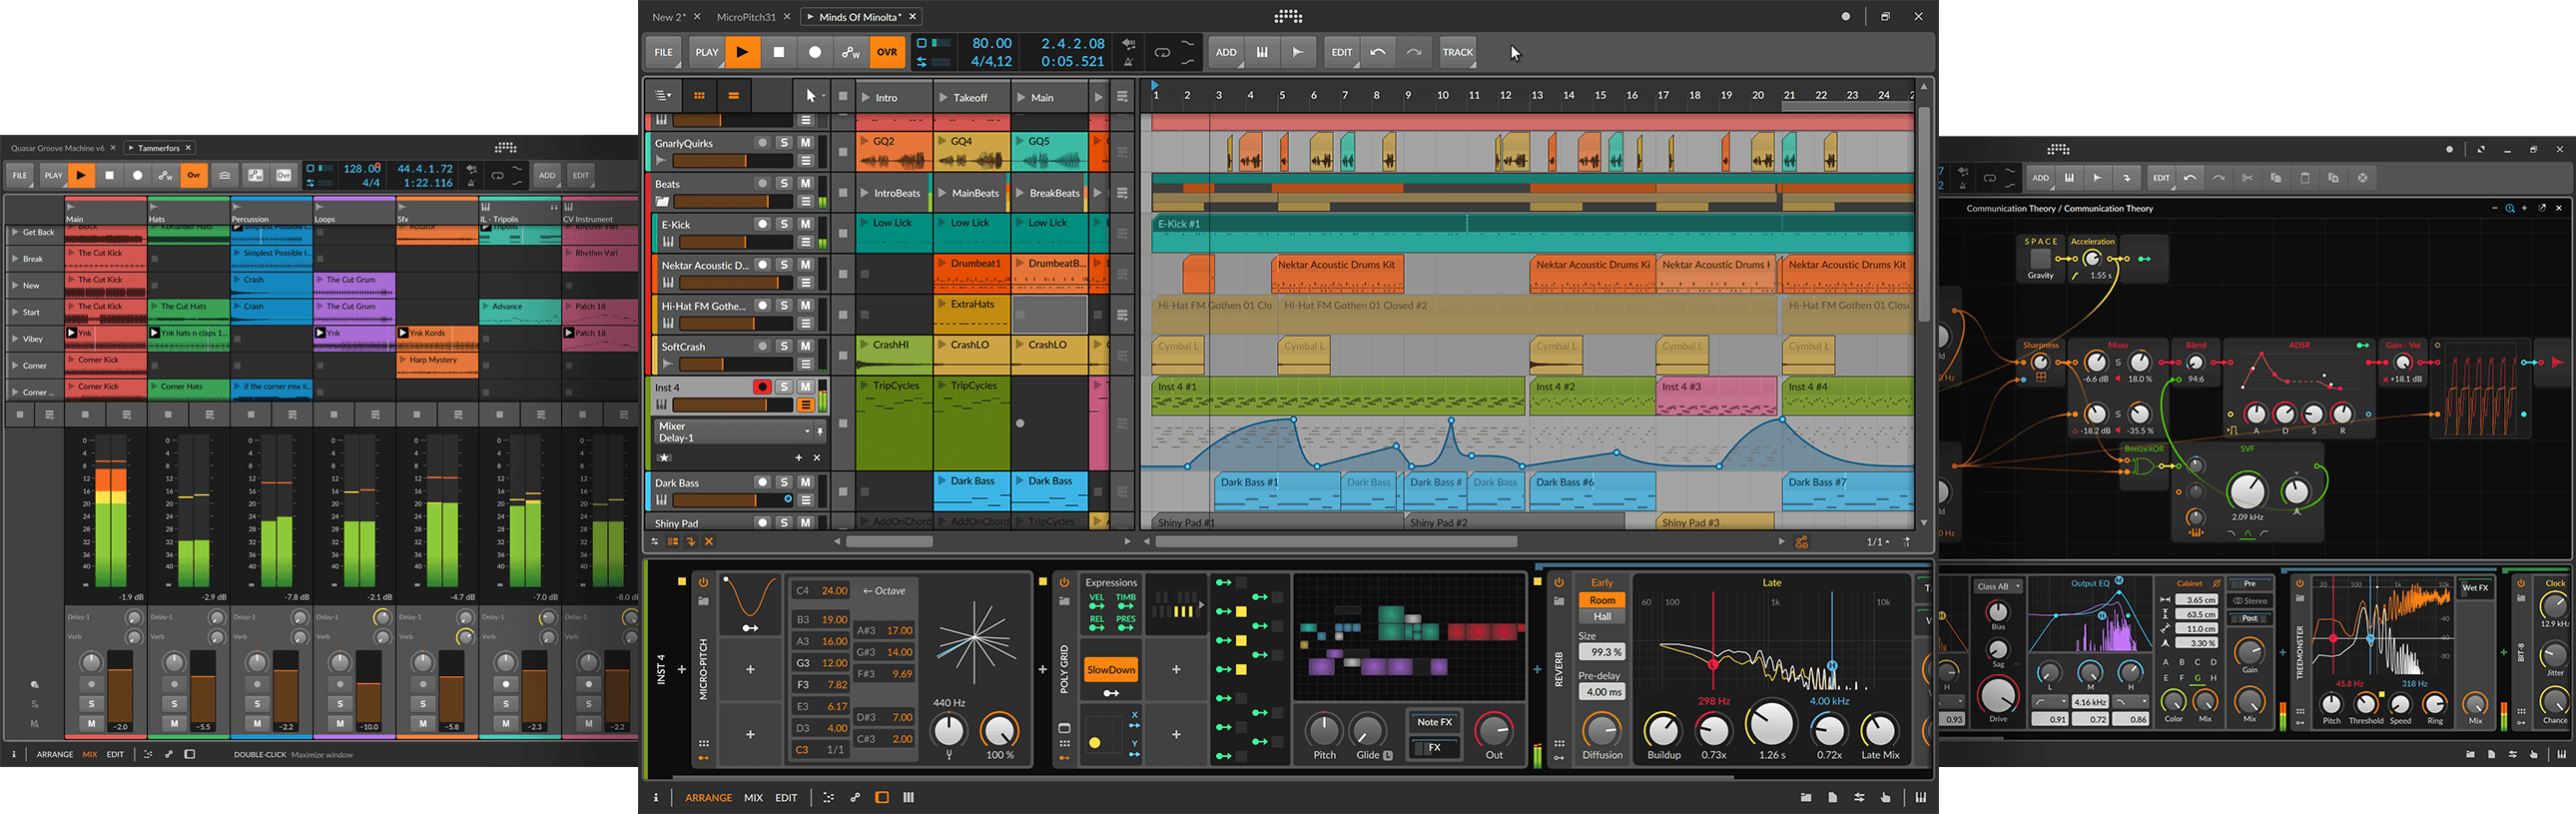Solo the Beats track

pyautogui.click(x=784, y=184)
